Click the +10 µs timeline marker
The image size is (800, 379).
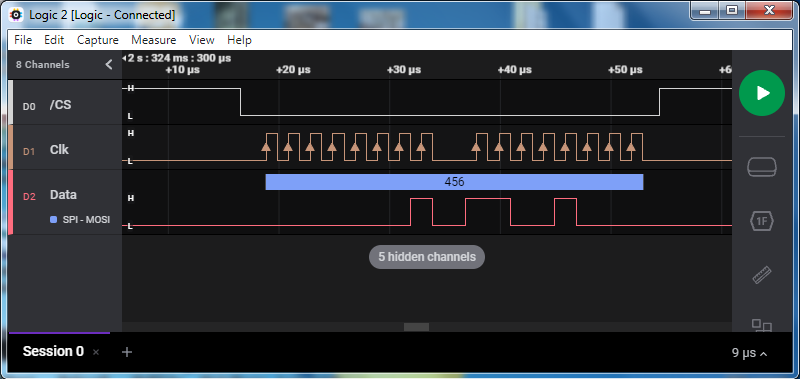tap(183, 69)
